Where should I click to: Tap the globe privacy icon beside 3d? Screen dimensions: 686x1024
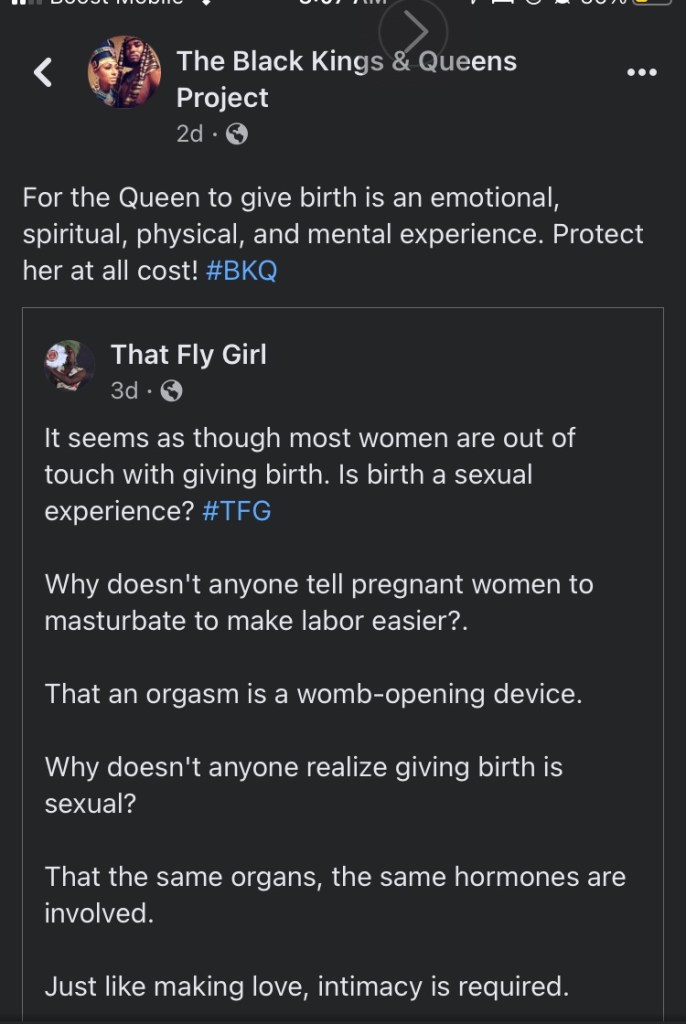(x=172, y=391)
